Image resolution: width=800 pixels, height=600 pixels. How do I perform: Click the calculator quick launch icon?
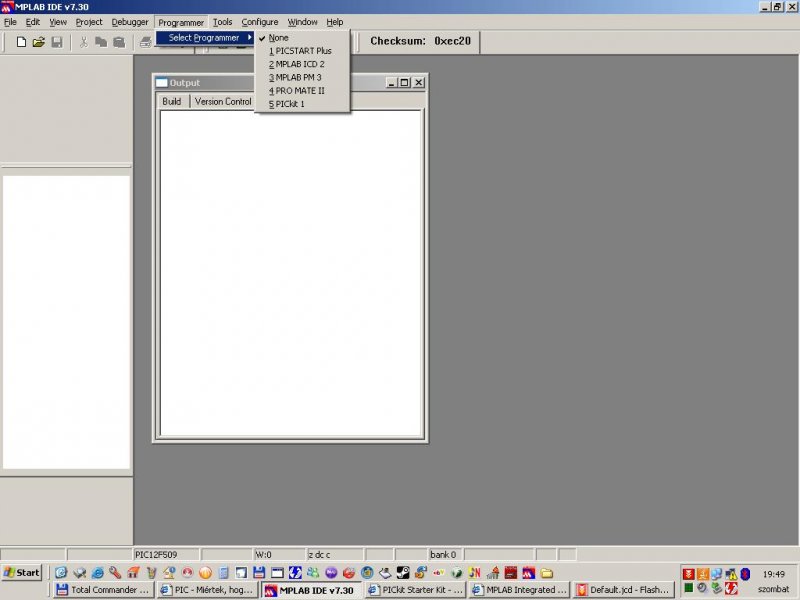pyautogui.click(x=223, y=573)
